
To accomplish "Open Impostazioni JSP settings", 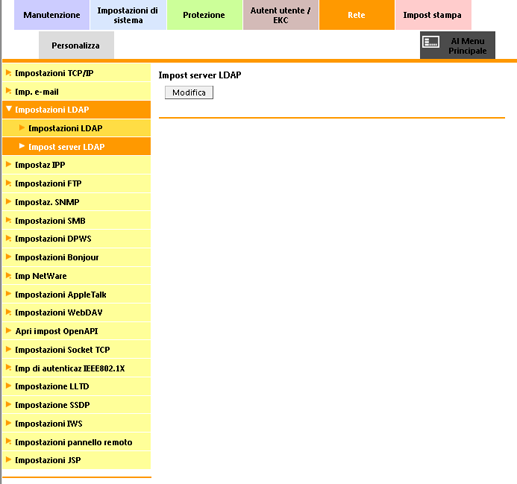I will [76, 460].
